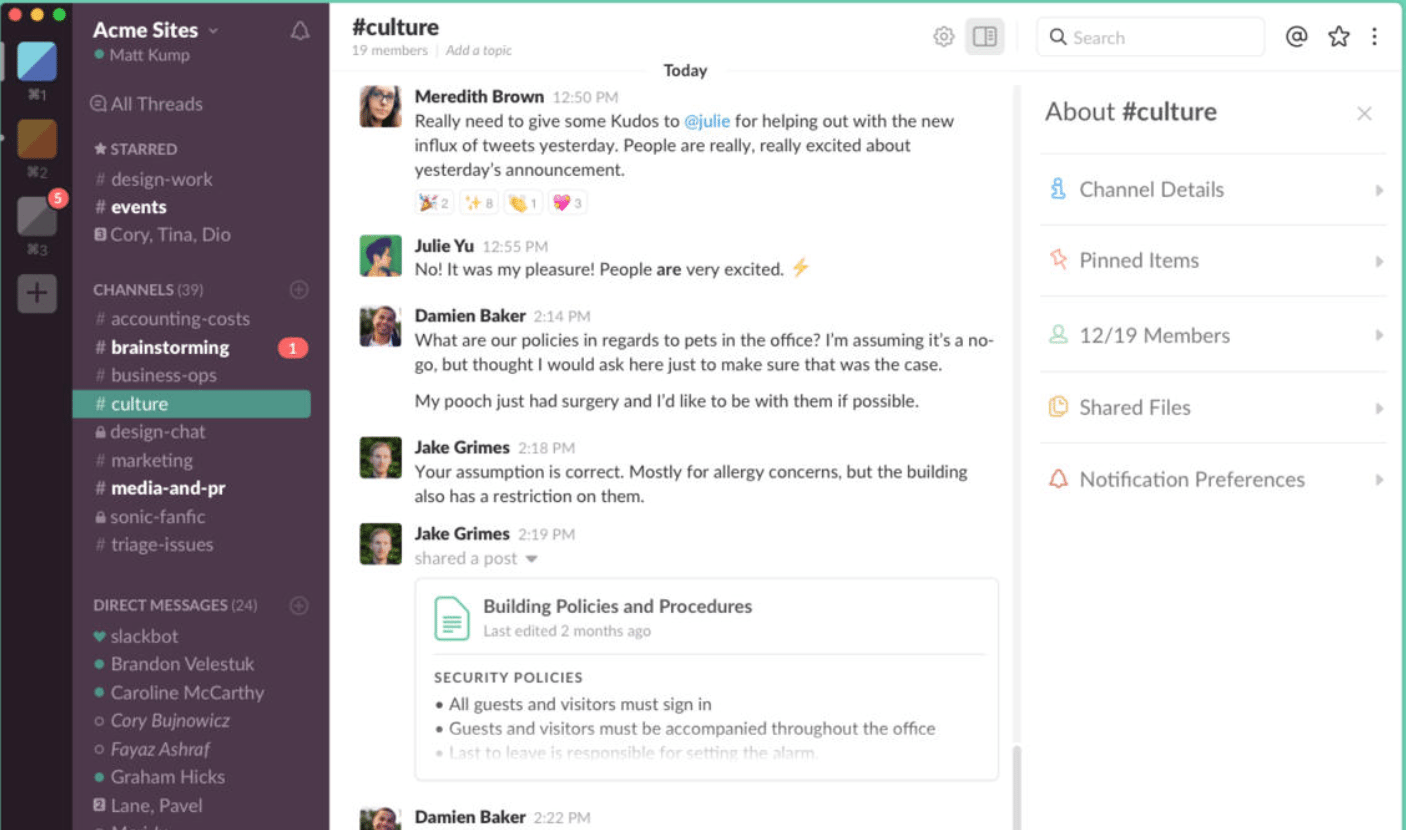The width and height of the screenshot is (1406, 830).
Task: Click the lightning bolt emoji in Julie's message
Action: (x=800, y=268)
